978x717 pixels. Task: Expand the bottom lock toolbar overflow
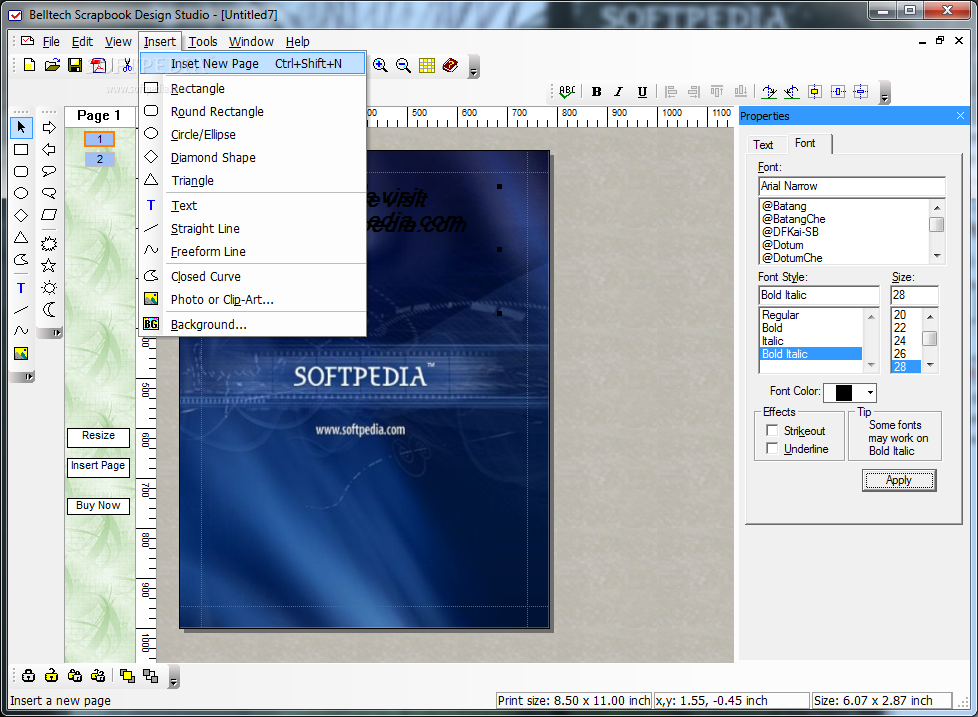coord(174,677)
